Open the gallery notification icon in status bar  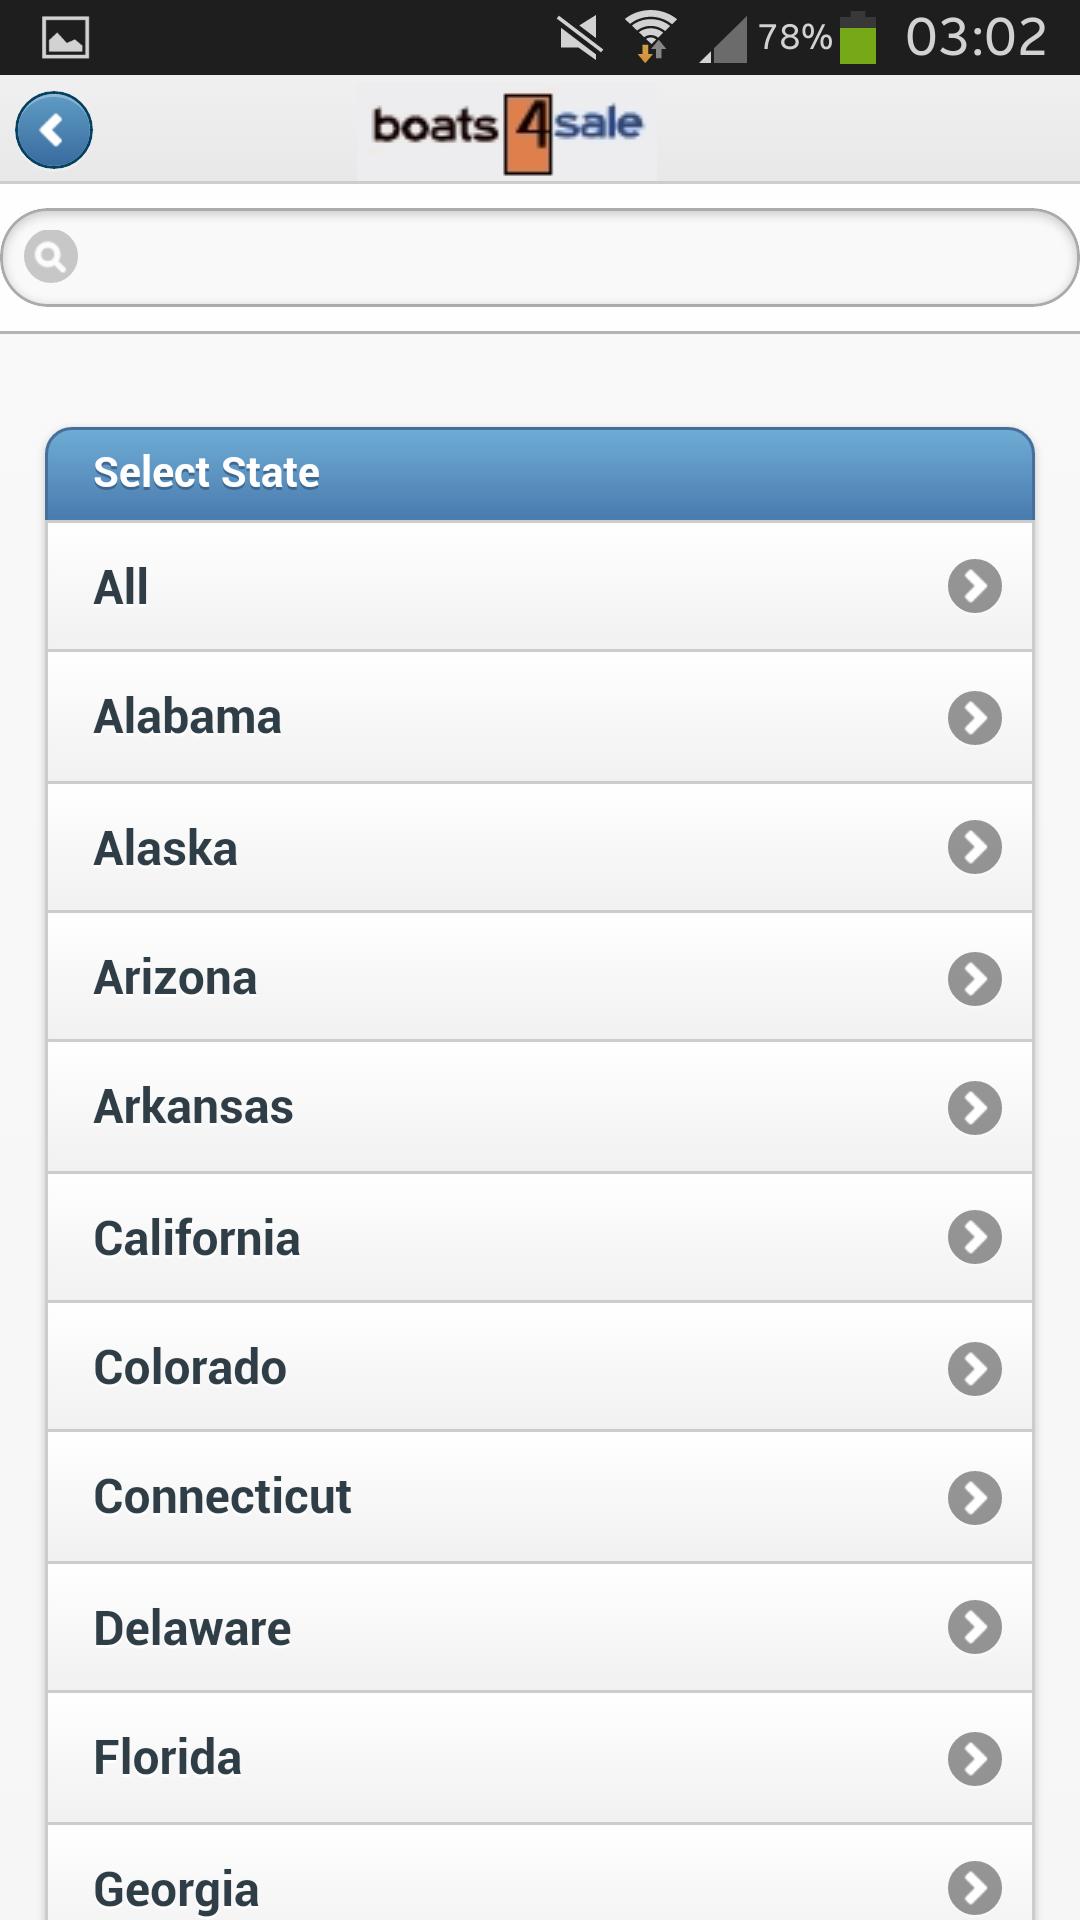pyautogui.click(x=66, y=38)
